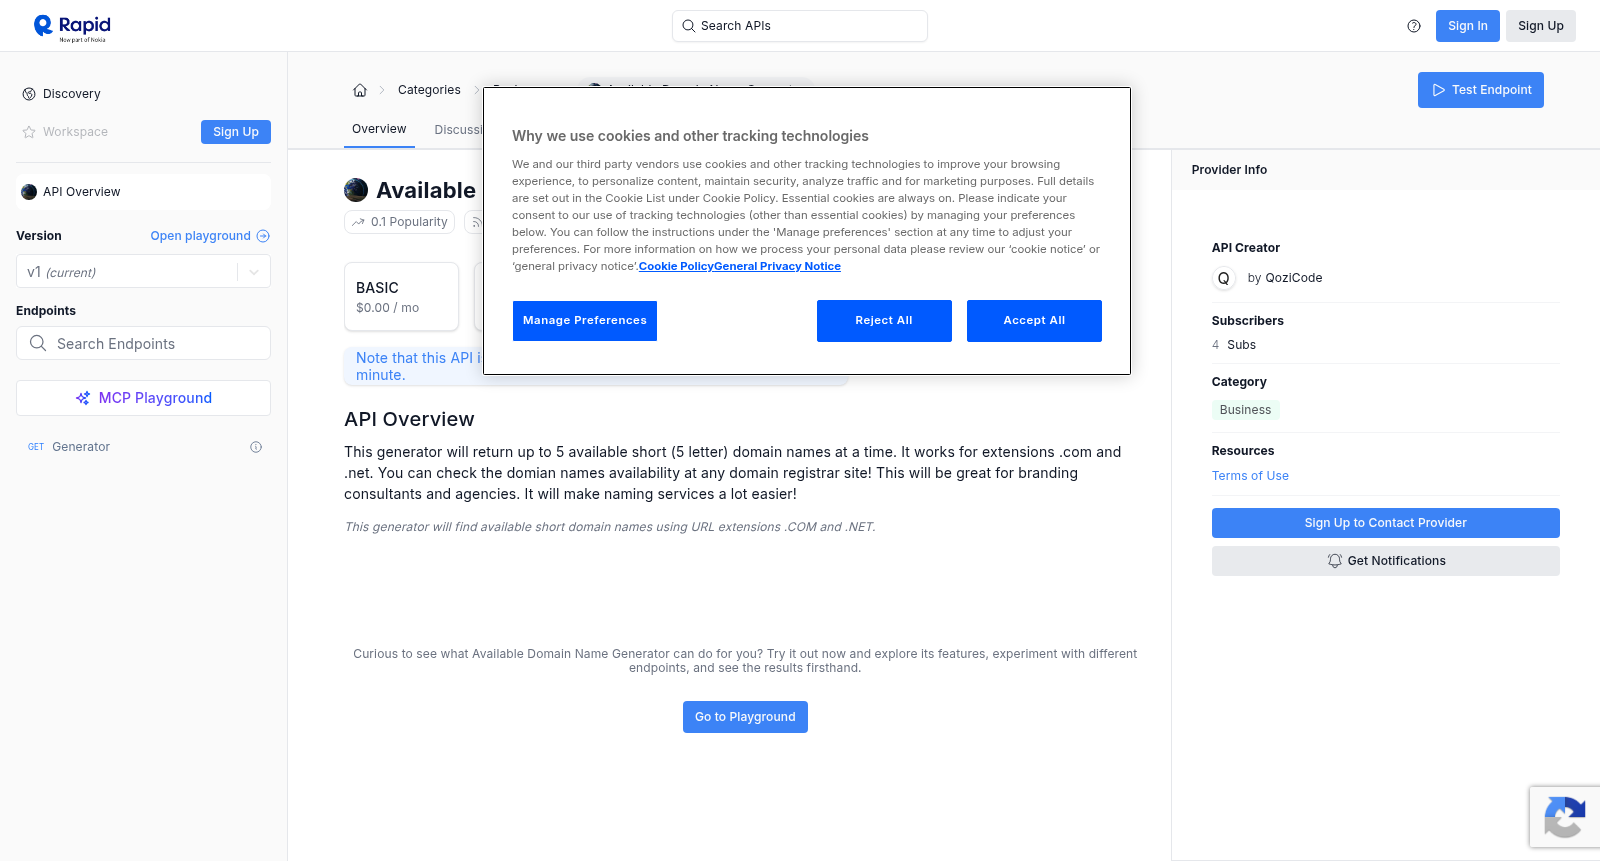Open the General Privacy Notice link
1600x861 pixels.
pos(777,266)
